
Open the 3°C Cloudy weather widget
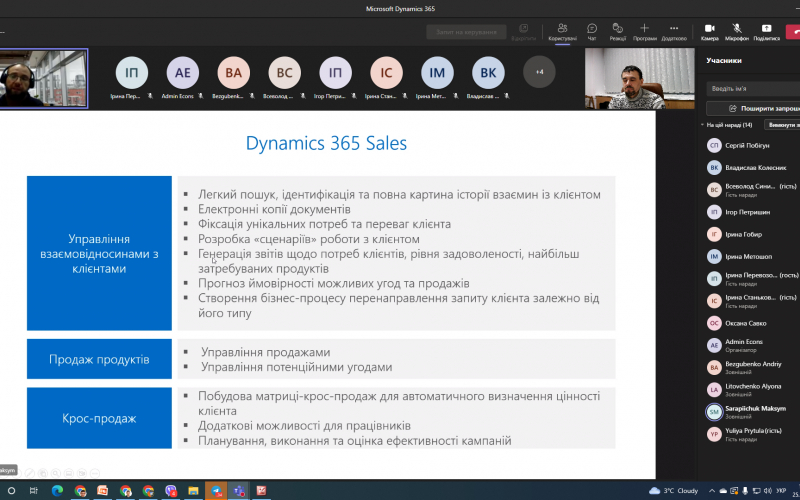pos(673,491)
